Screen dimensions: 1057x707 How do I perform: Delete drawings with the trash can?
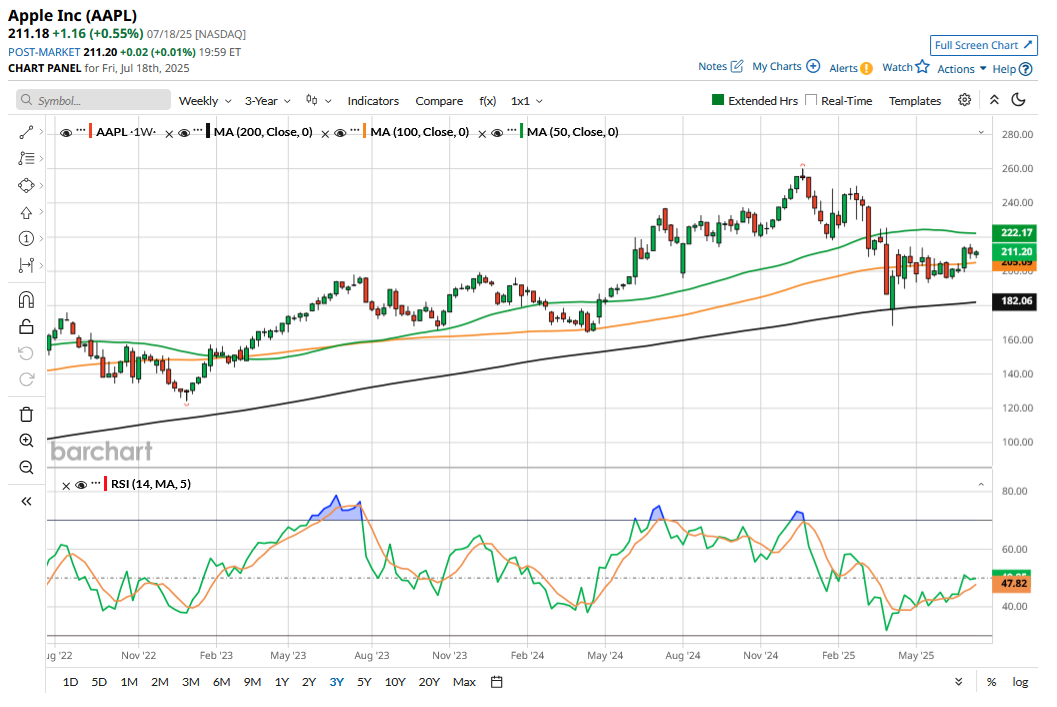coord(26,414)
